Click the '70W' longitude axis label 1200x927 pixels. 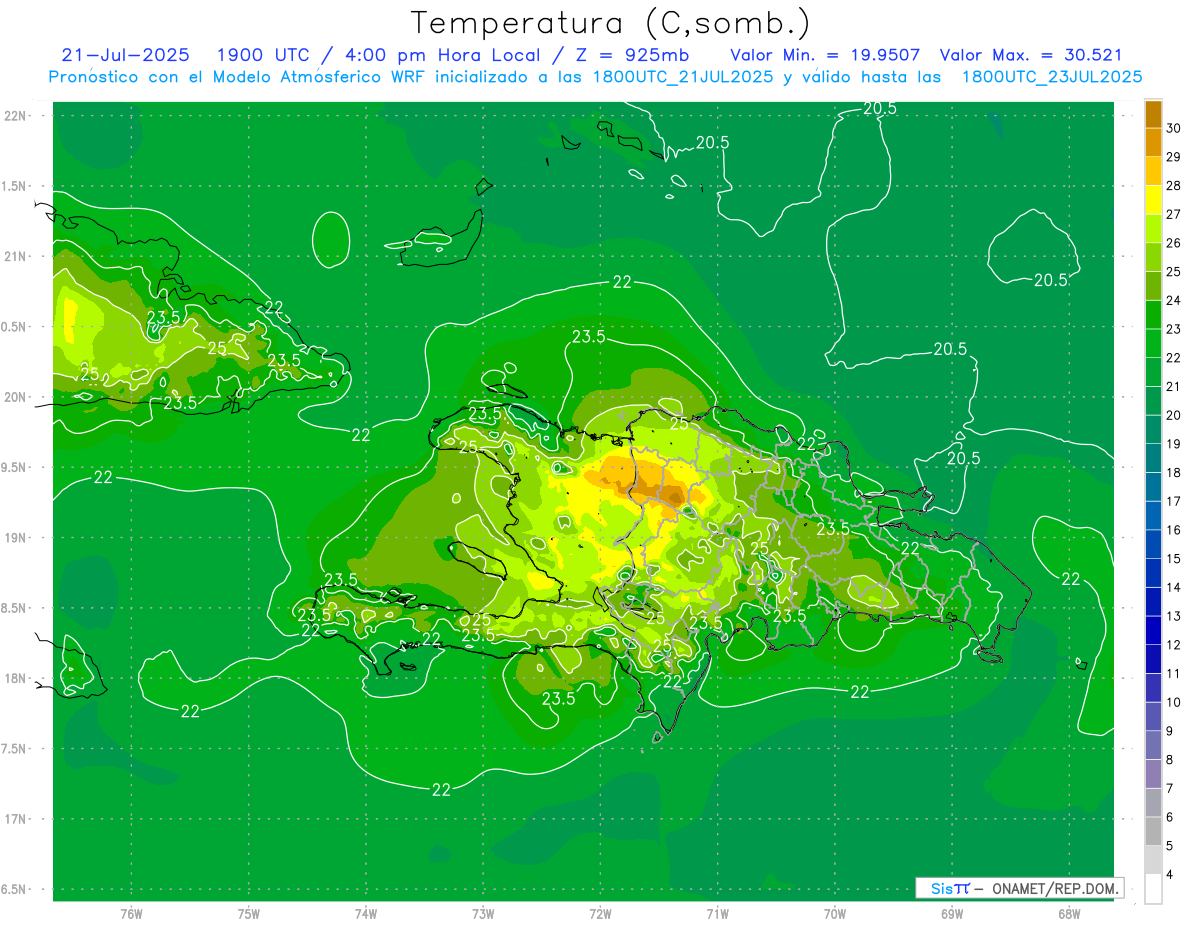click(835, 913)
